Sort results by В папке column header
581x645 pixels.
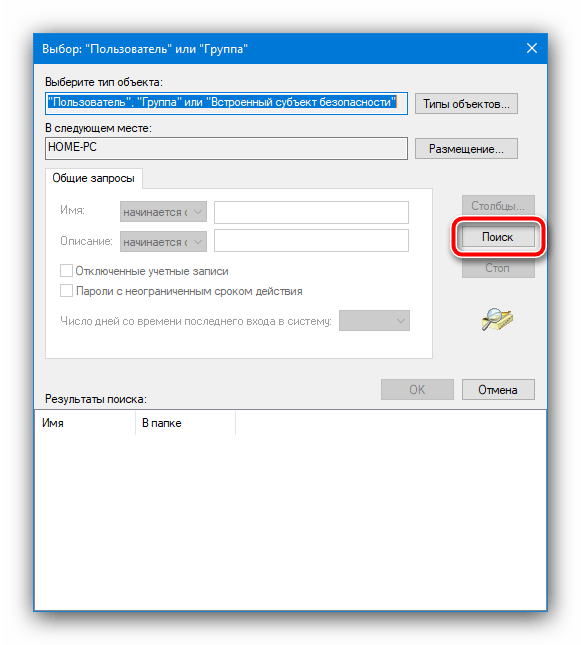pyautogui.click(x=186, y=423)
